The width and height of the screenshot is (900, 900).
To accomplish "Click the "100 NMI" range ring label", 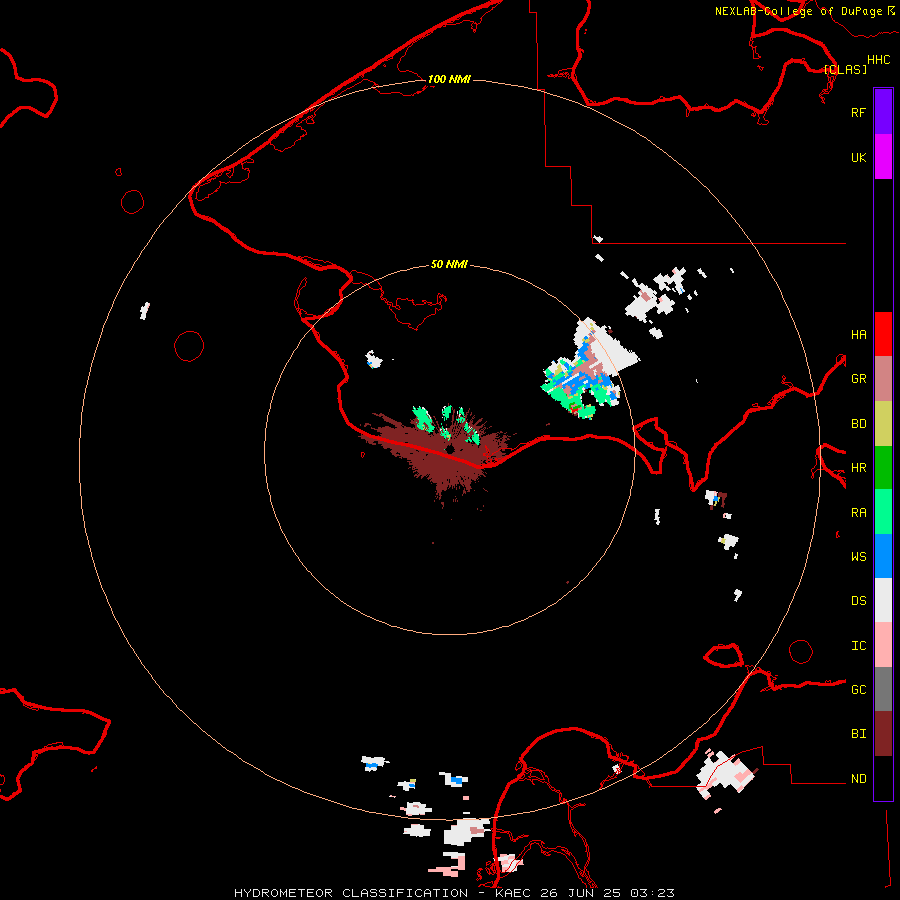I will pos(449,79).
